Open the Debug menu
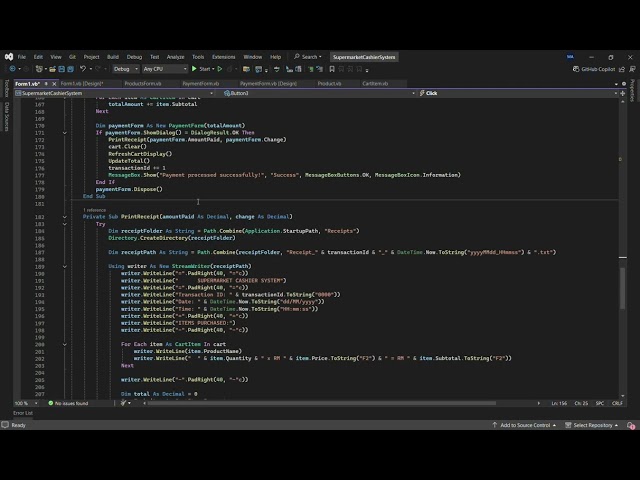The width and height of the screenshot is (640, 480). tap(134, 57)
